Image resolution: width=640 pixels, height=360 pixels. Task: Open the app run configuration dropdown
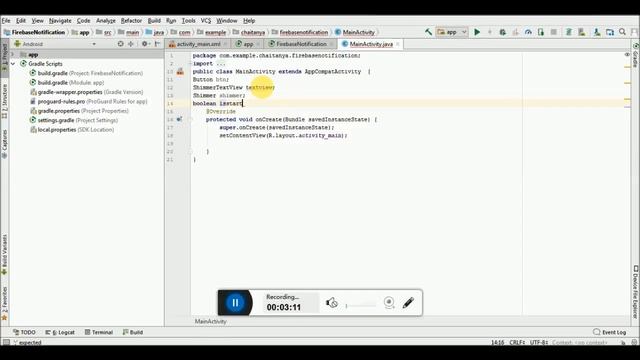[x=452, y=32]
